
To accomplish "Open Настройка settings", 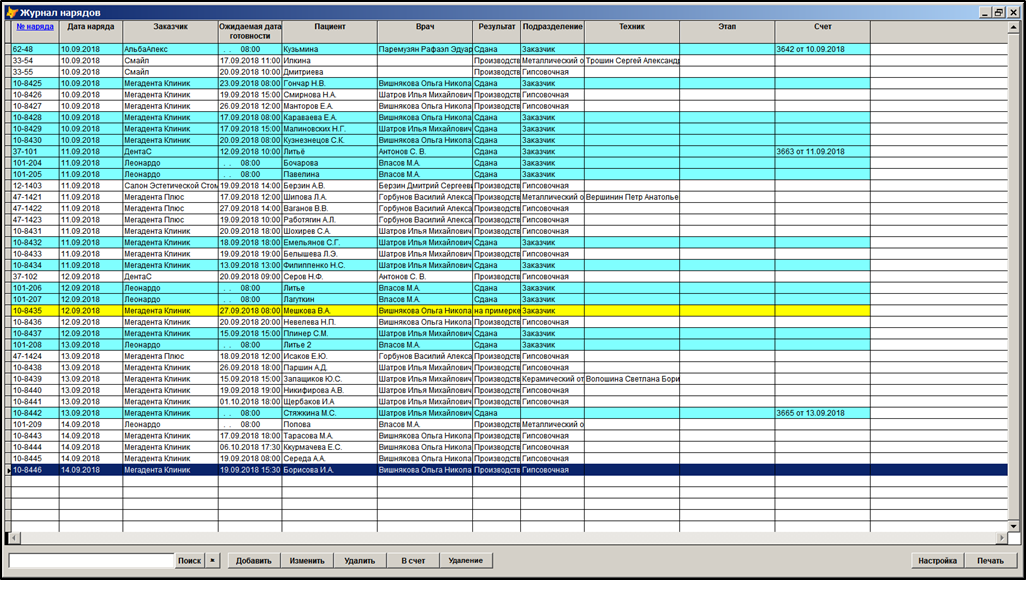I will pyautogui.click(x=938, y=561).
